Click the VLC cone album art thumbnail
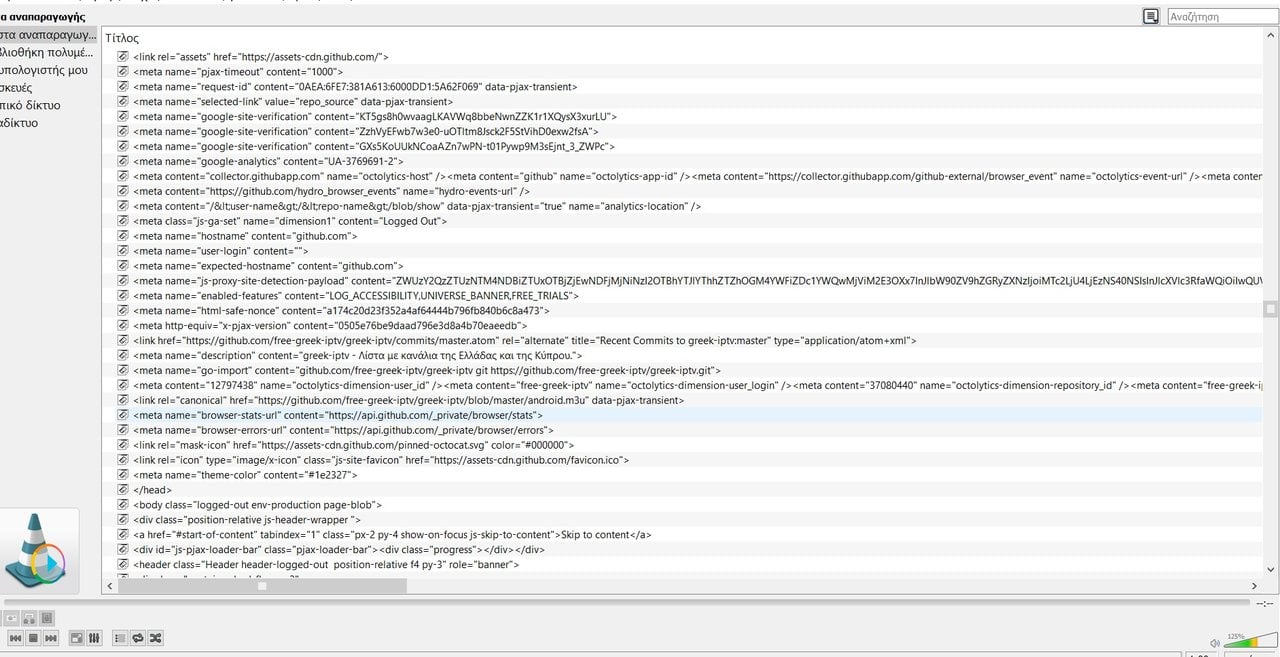This screenshot has height=657, width=1280. point(40,549)
